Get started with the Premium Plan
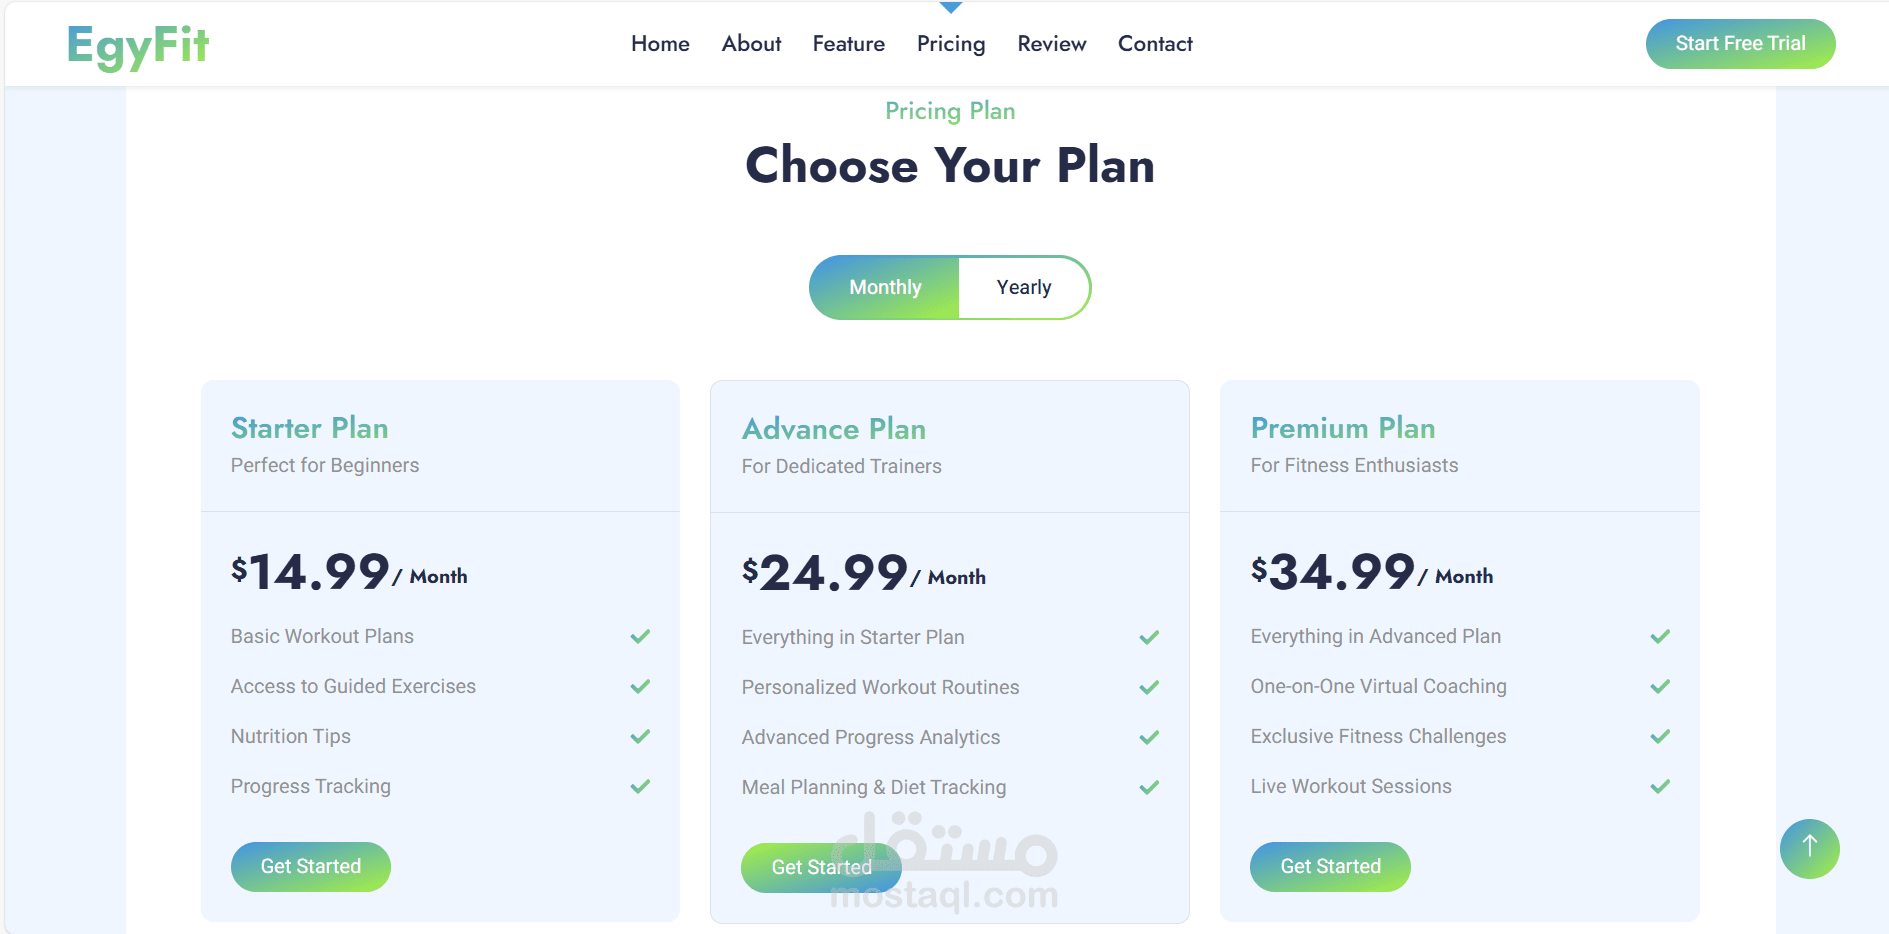1889x934 pixels. (1330, 867)
